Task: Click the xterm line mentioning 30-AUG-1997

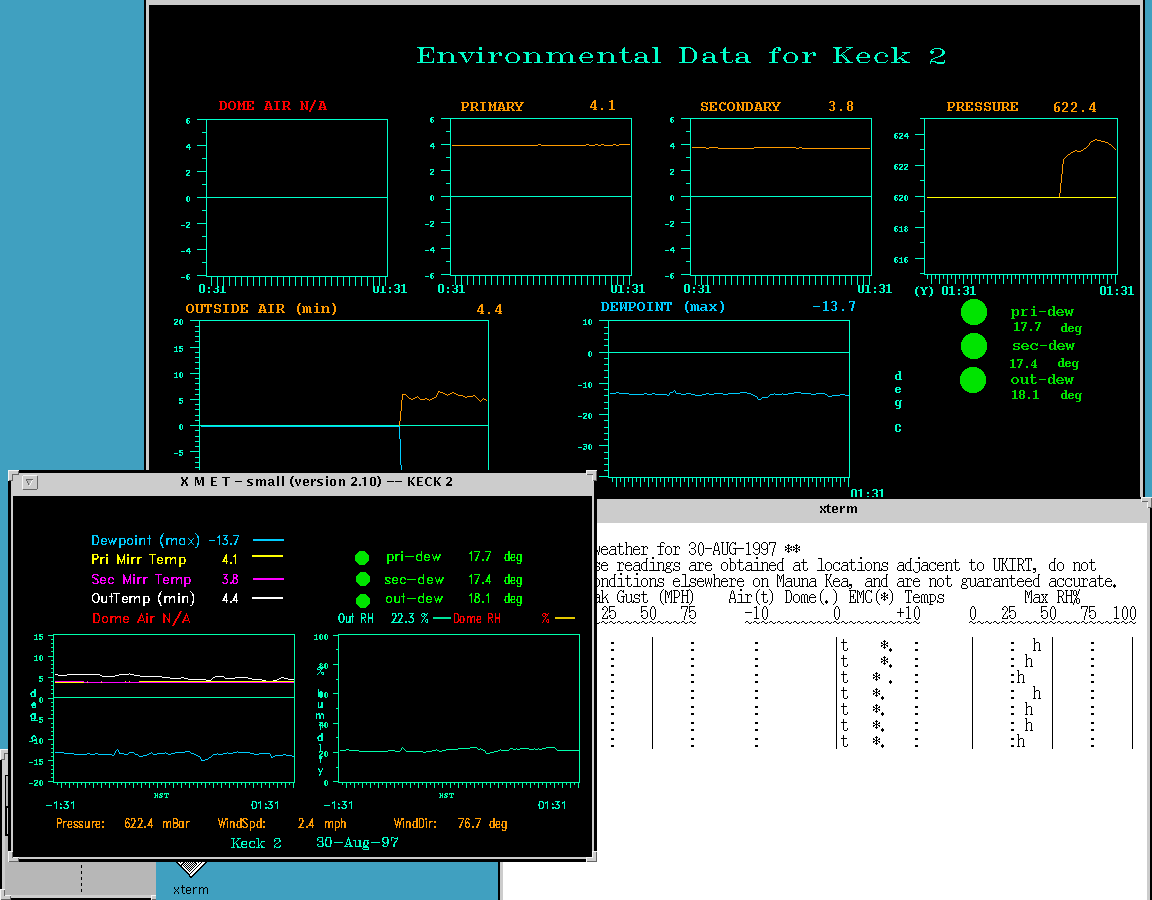Action: [x=698, y=550]
